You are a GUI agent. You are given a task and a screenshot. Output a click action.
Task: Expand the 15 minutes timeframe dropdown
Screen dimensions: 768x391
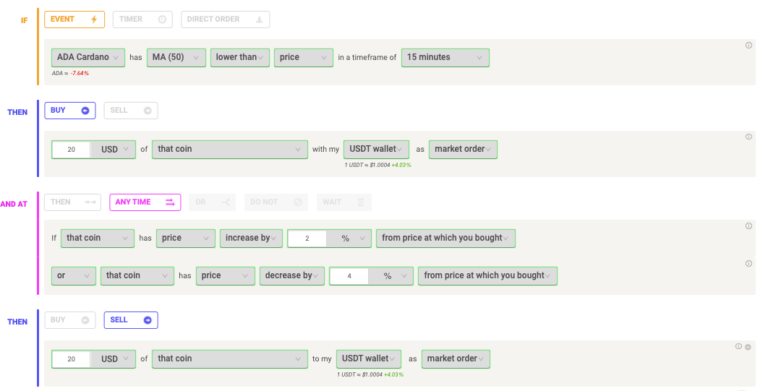(x=445, y=57)
